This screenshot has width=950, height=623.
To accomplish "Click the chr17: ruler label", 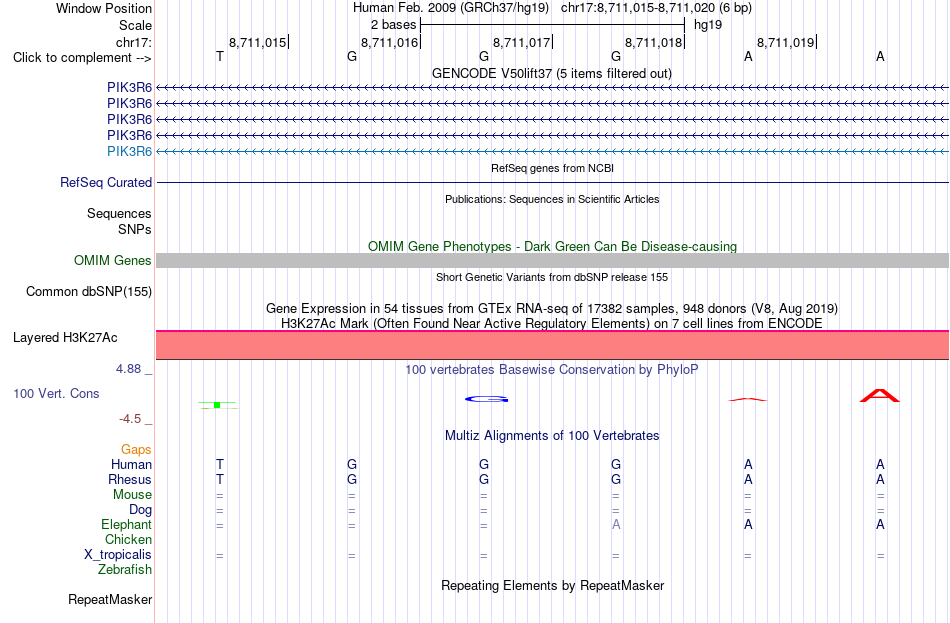I will [134, 42].
